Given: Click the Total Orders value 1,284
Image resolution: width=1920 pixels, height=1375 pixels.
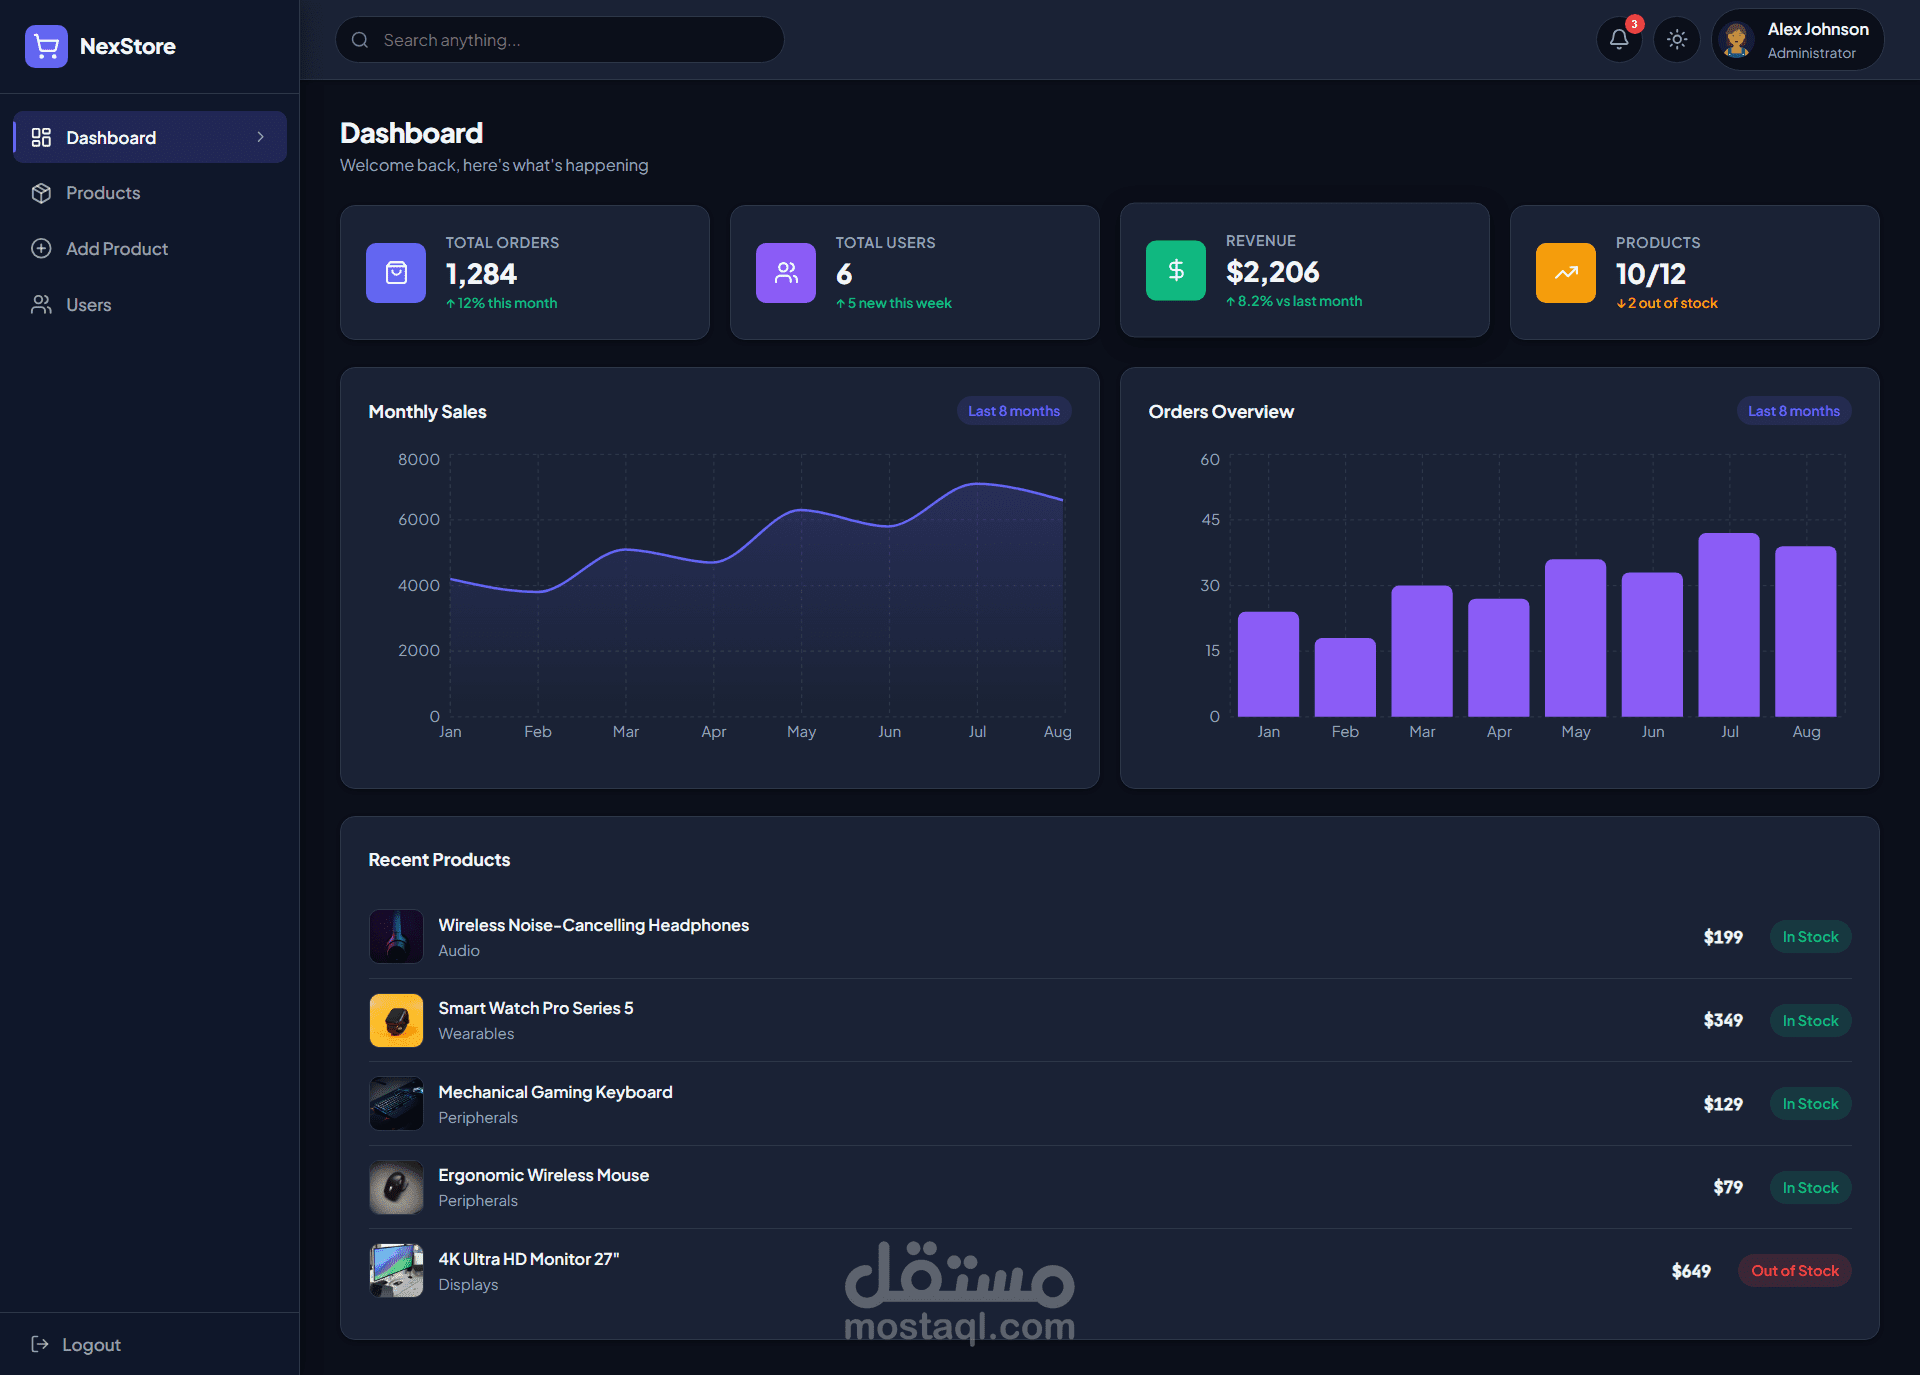Looking at the screenshot, I should [481, 273].
